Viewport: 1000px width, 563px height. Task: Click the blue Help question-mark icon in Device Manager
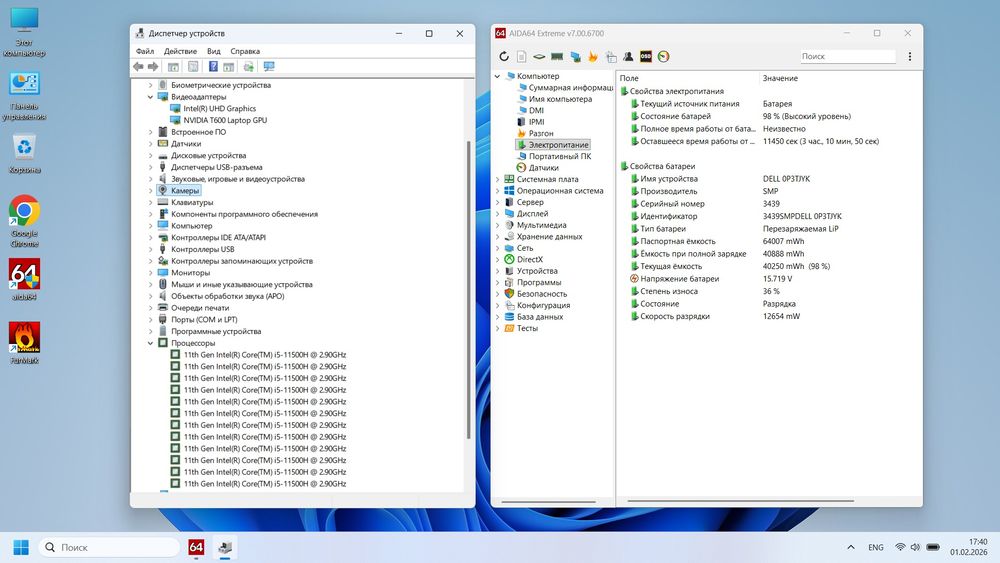(x=213, y=66)
